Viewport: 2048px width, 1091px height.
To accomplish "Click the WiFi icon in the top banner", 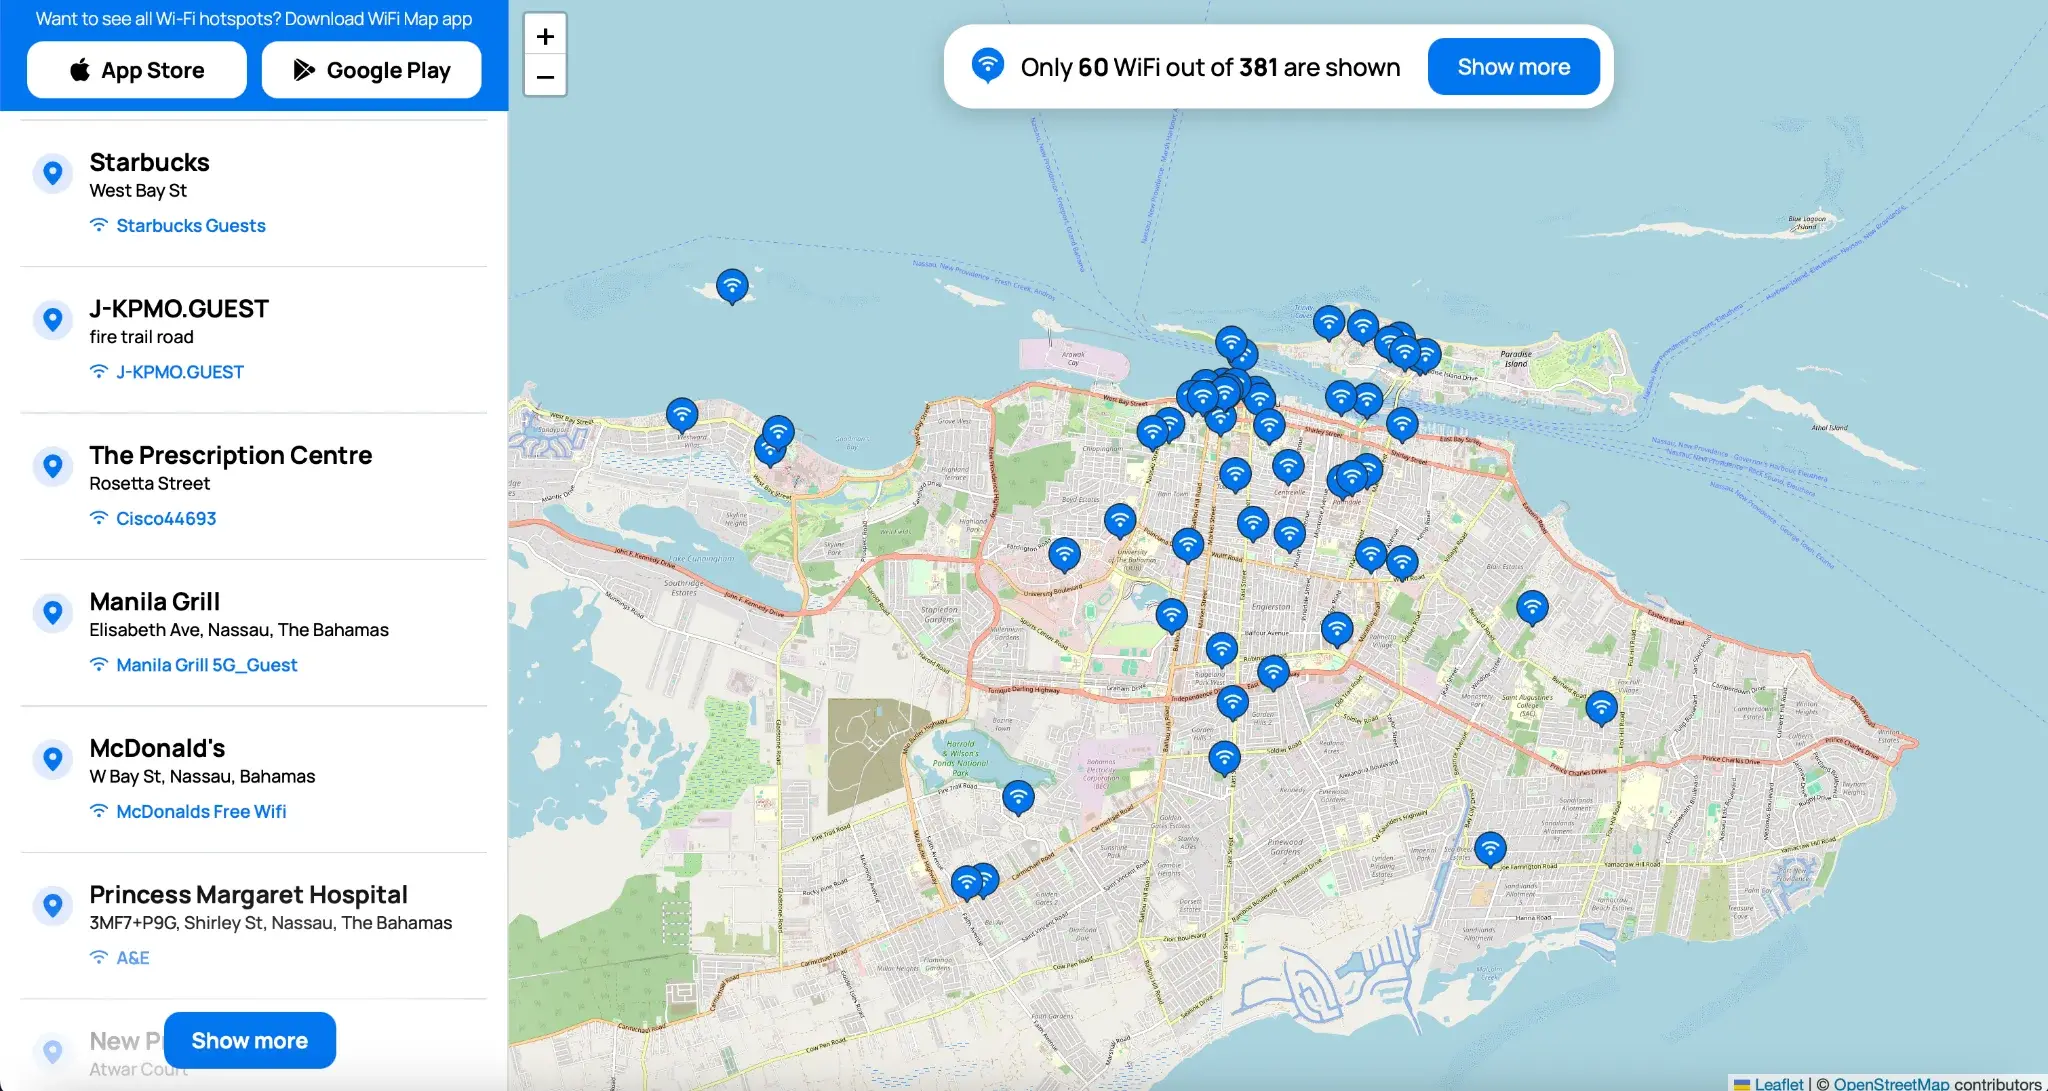I will point(988,66).
